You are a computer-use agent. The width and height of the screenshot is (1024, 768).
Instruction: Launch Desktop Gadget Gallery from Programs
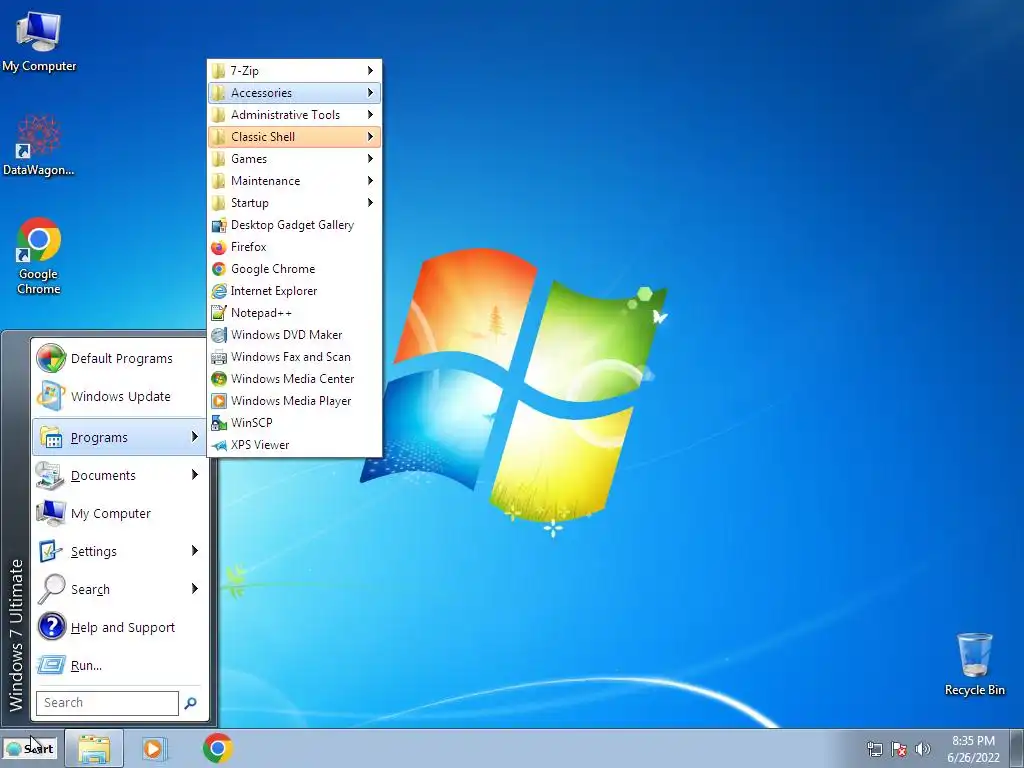295,225
